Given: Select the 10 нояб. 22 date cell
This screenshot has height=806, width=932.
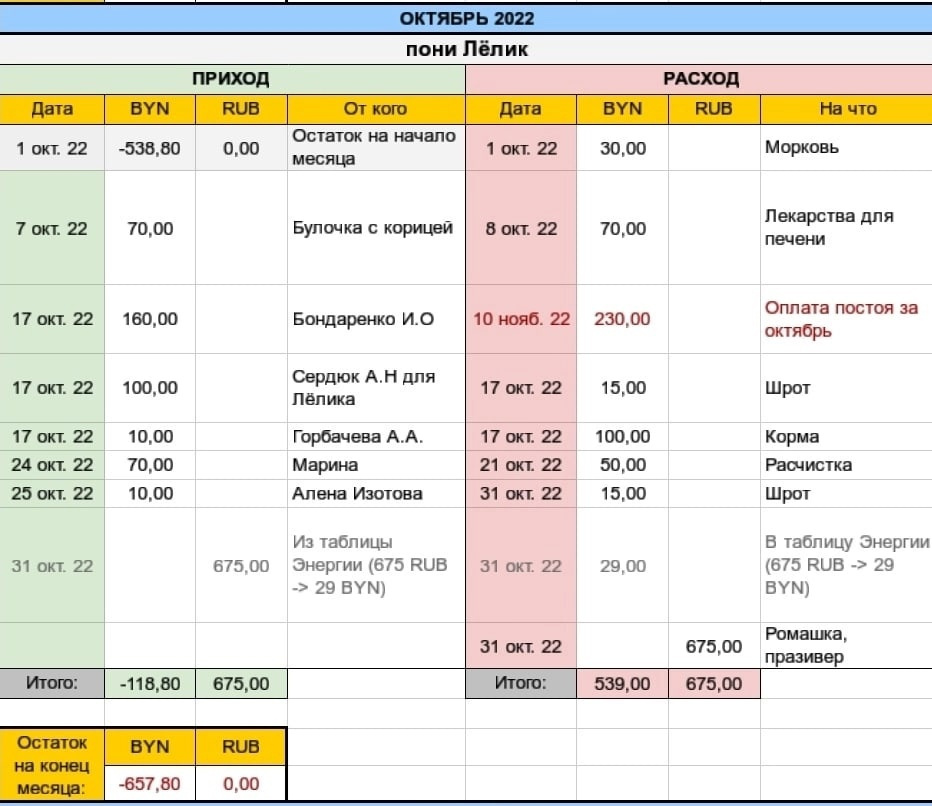Looking at the screenshot, I should (x=521, y=319).
